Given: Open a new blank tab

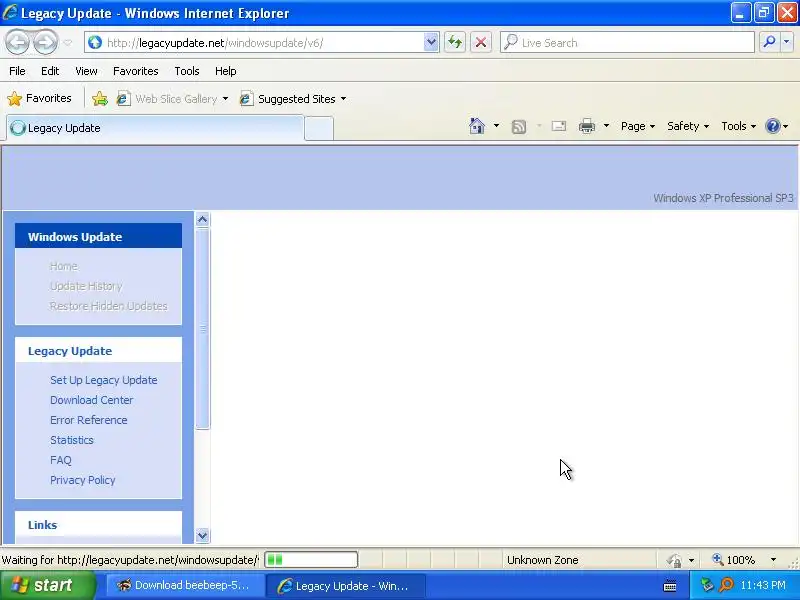Looking at the screenshot, I should [319, 129].
